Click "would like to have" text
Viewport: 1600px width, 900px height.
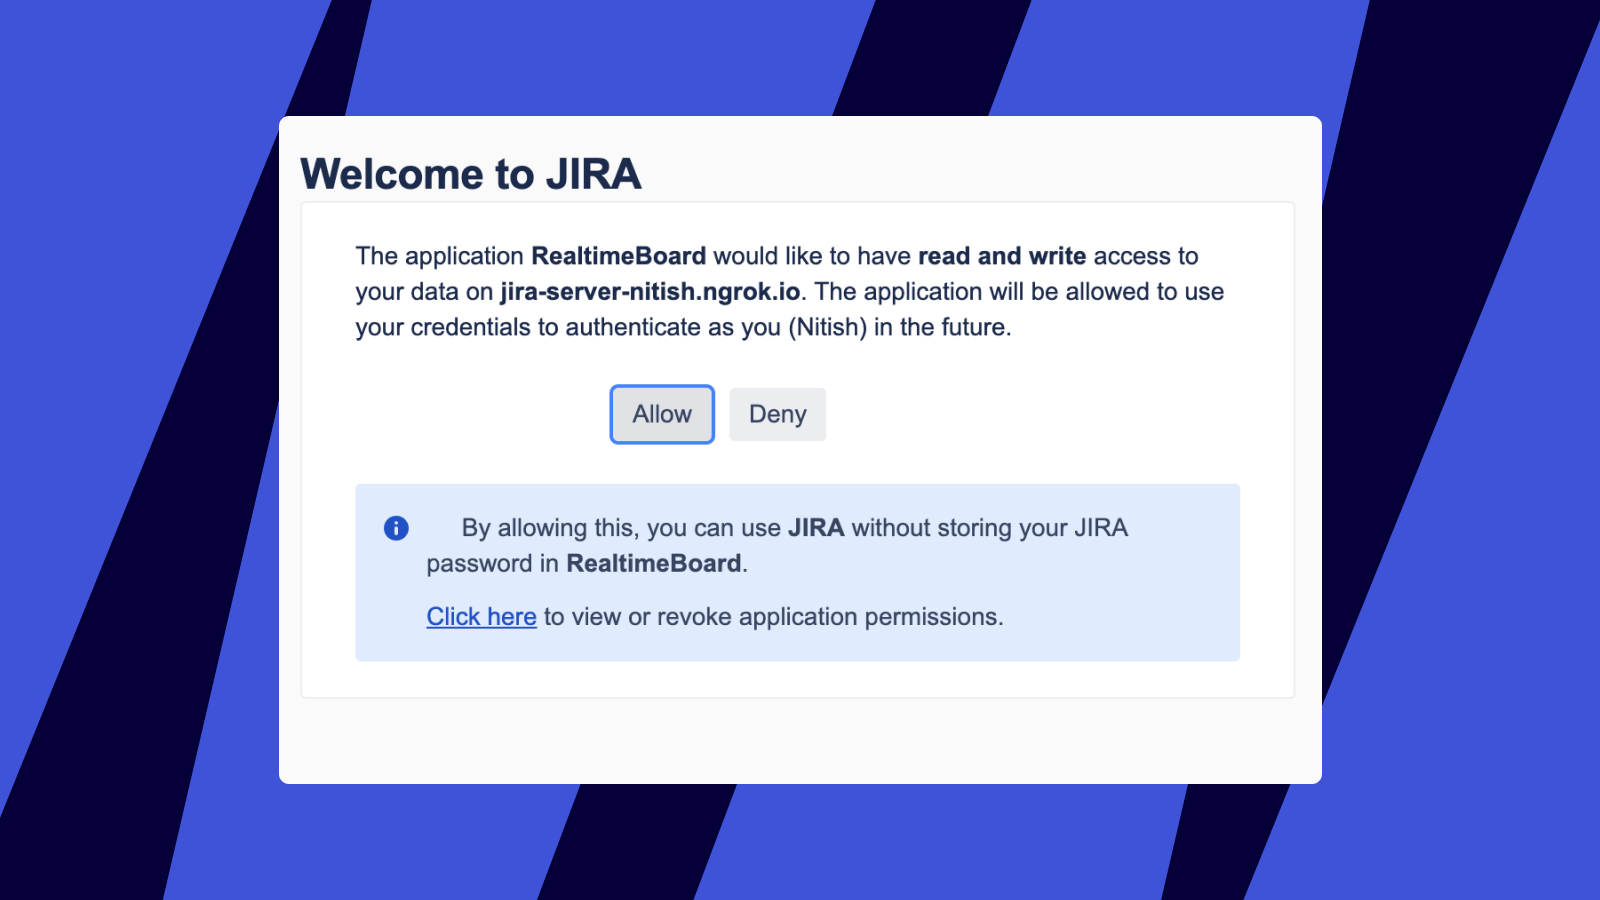[x=811, y=256]
